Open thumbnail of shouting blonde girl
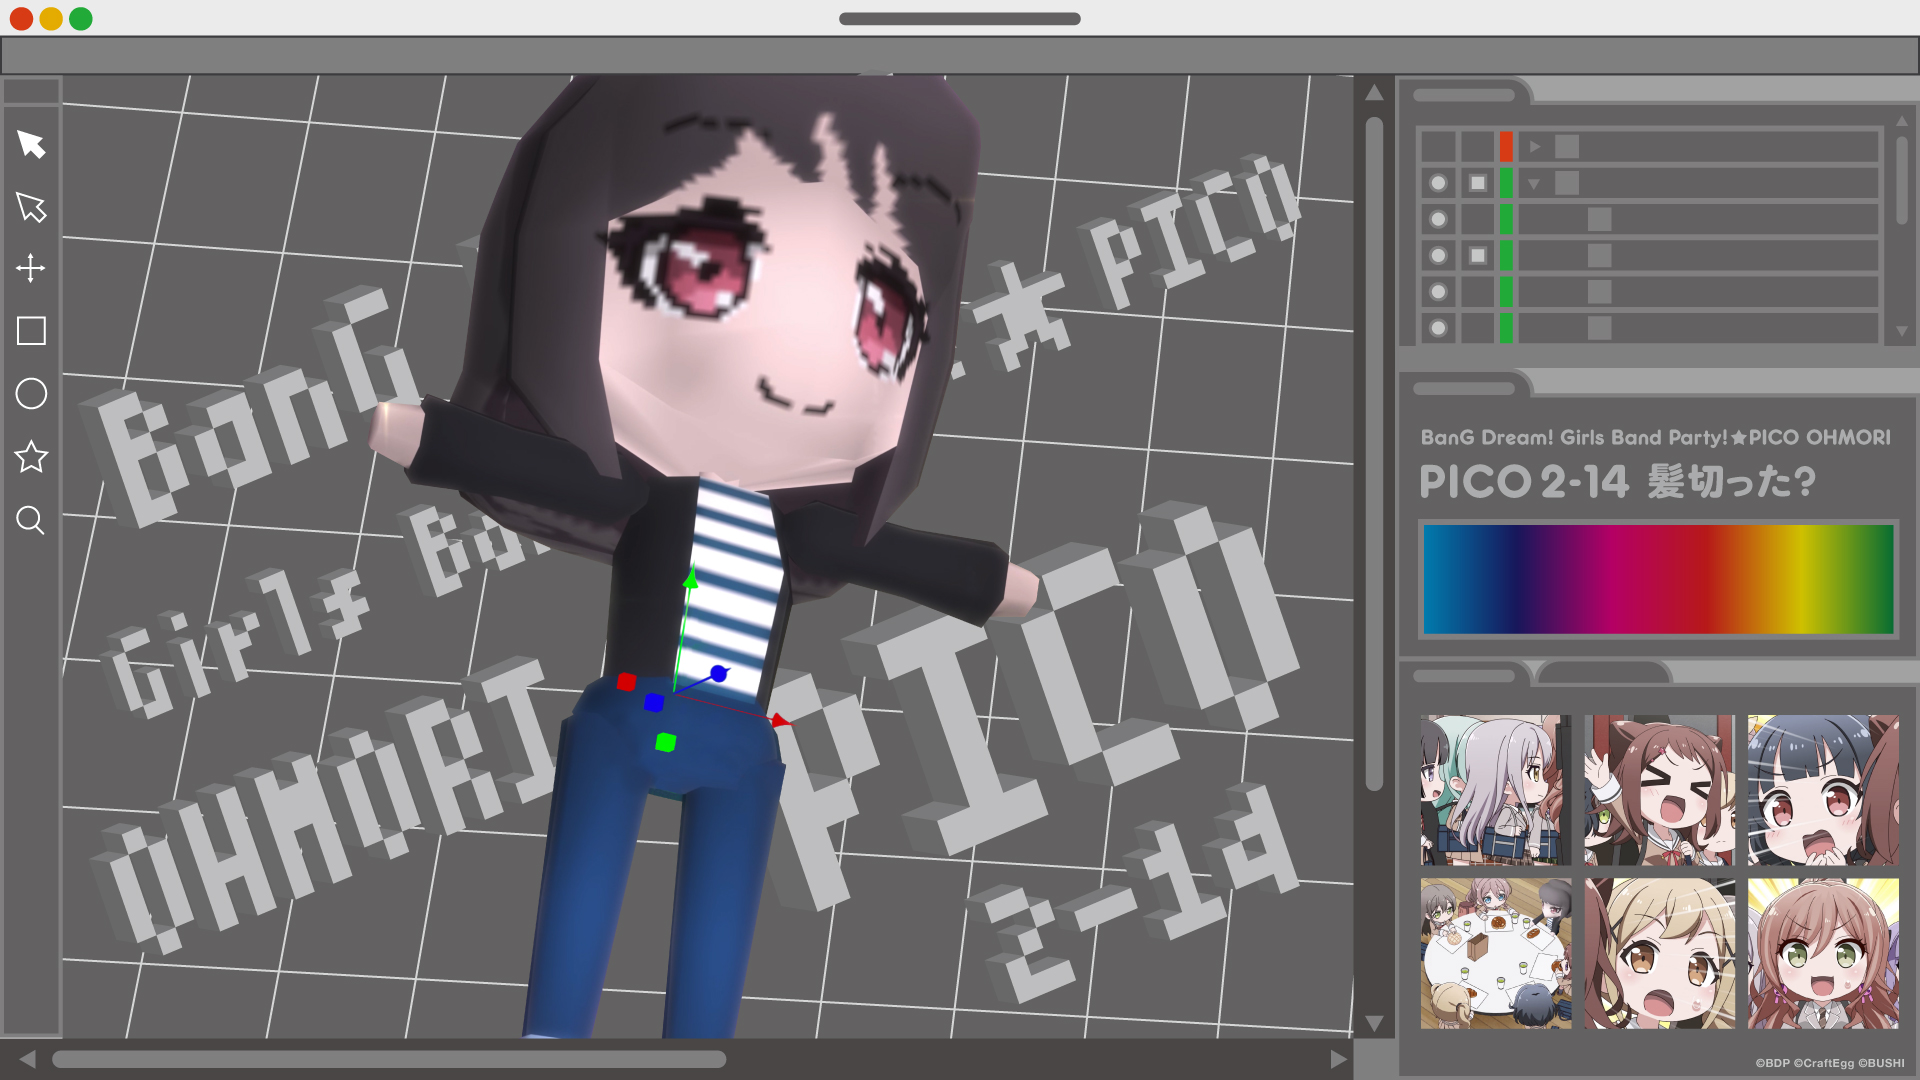 pos(1660,954)
